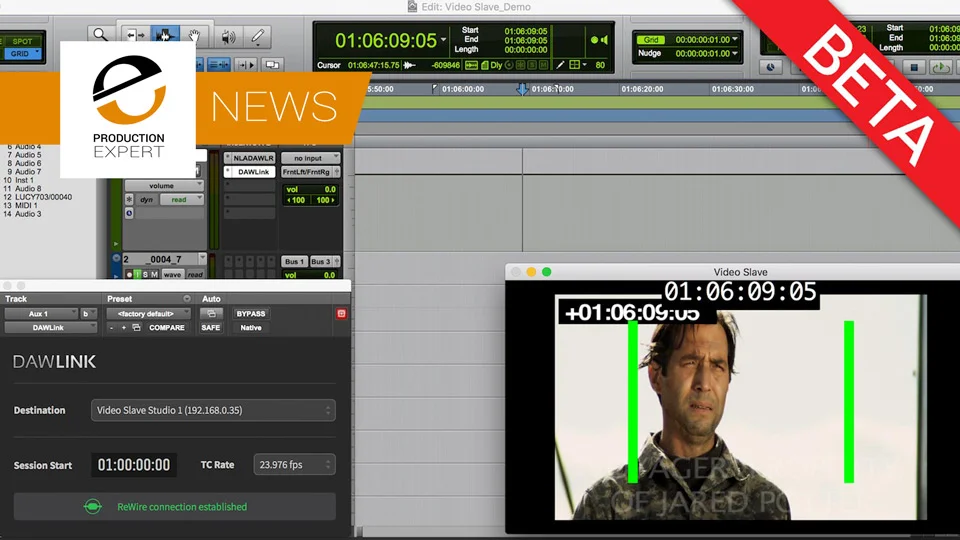Image resolution: width=960 pixels, height=540 pixels.
Task: Open the Preset menu round arrow
Action: [x=187, y=299]
